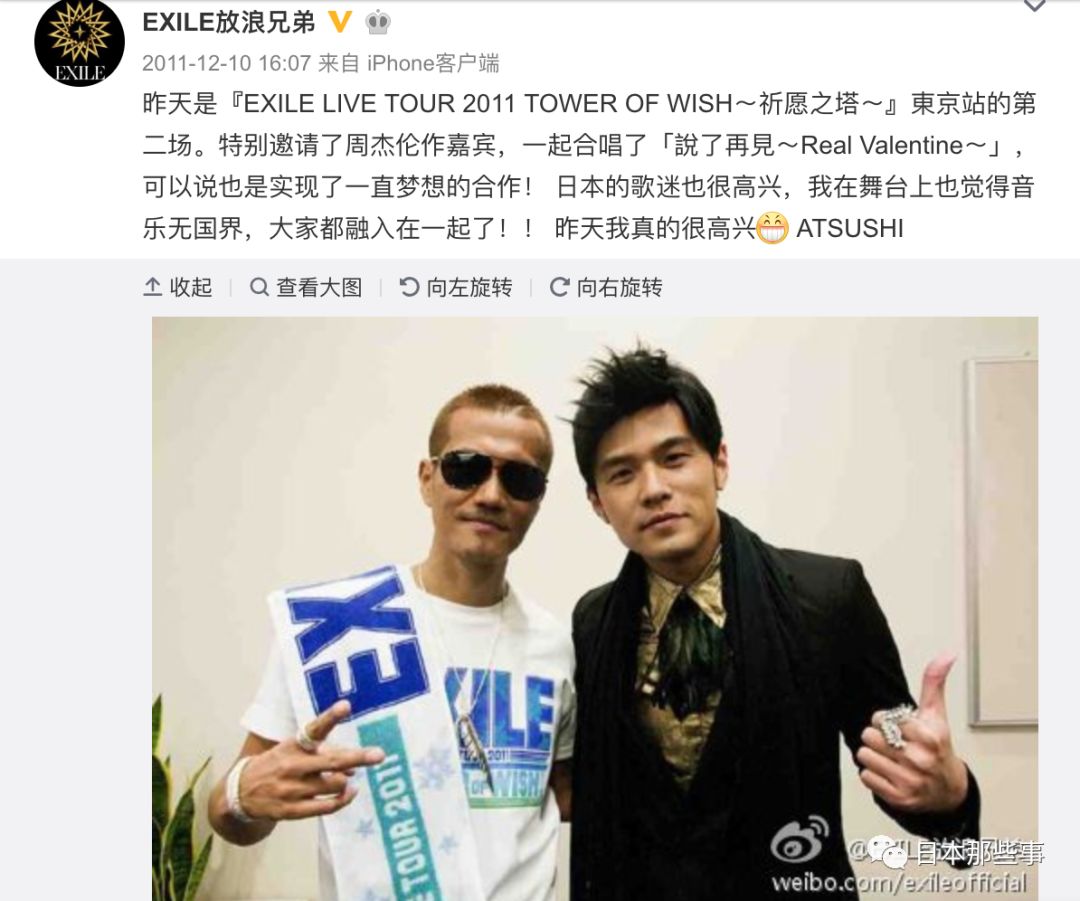Click the grinning emoji in the post text
1080x901 pixels.
tap(772, 229)
